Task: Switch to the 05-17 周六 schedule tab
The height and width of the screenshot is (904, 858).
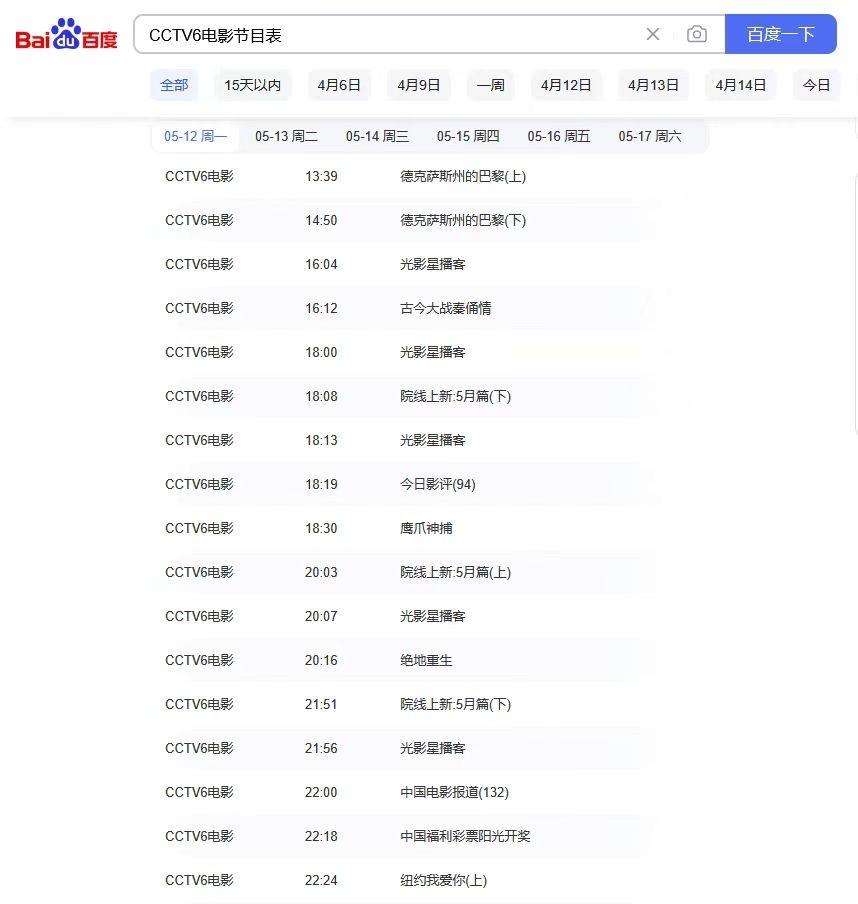Action: tap(650, 137)
